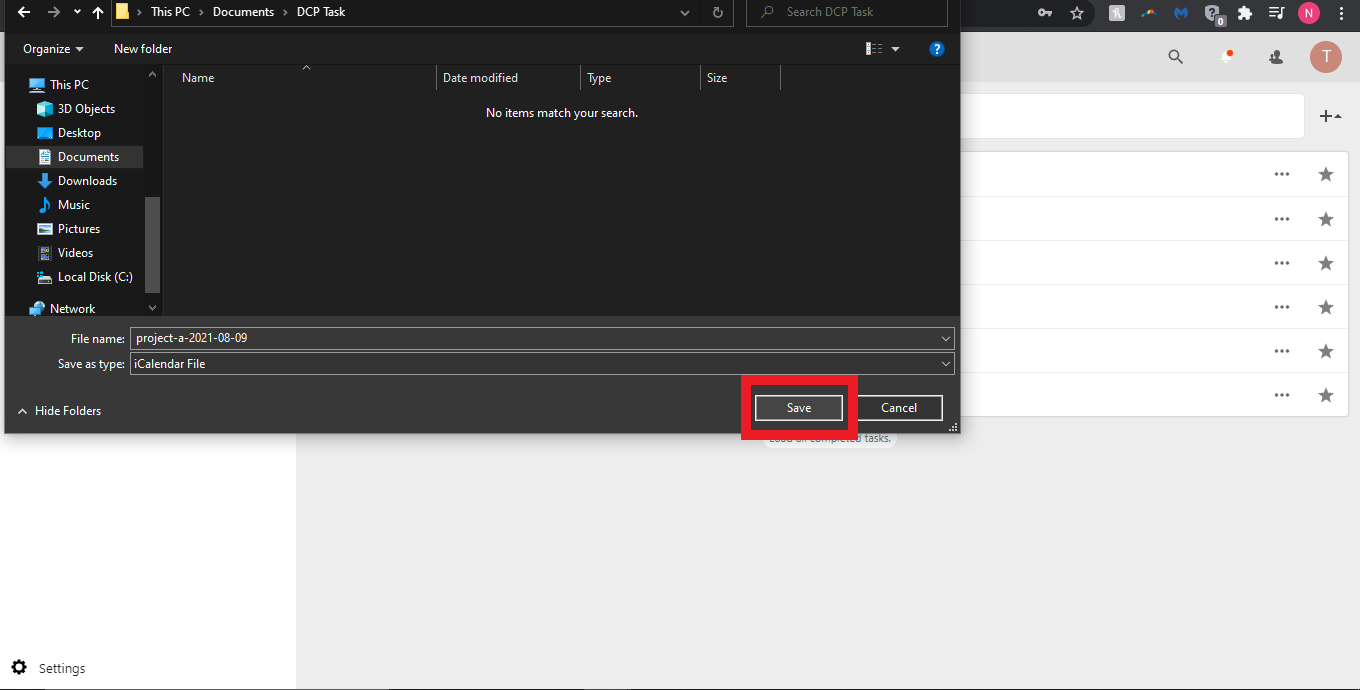Click the Refresh icon in address bar
1360x690 pixels.
point(717,13)
